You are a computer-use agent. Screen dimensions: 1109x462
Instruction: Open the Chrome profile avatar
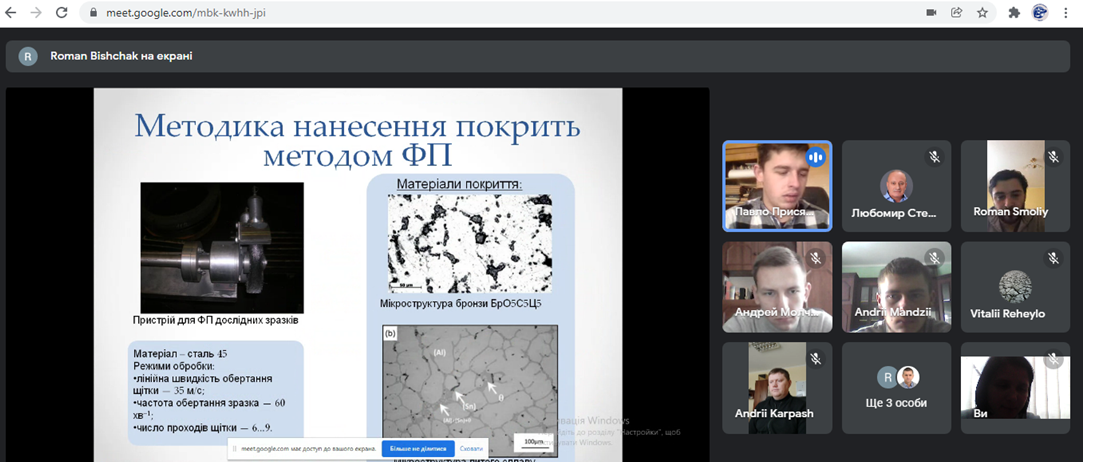[x=1040, y=13]
